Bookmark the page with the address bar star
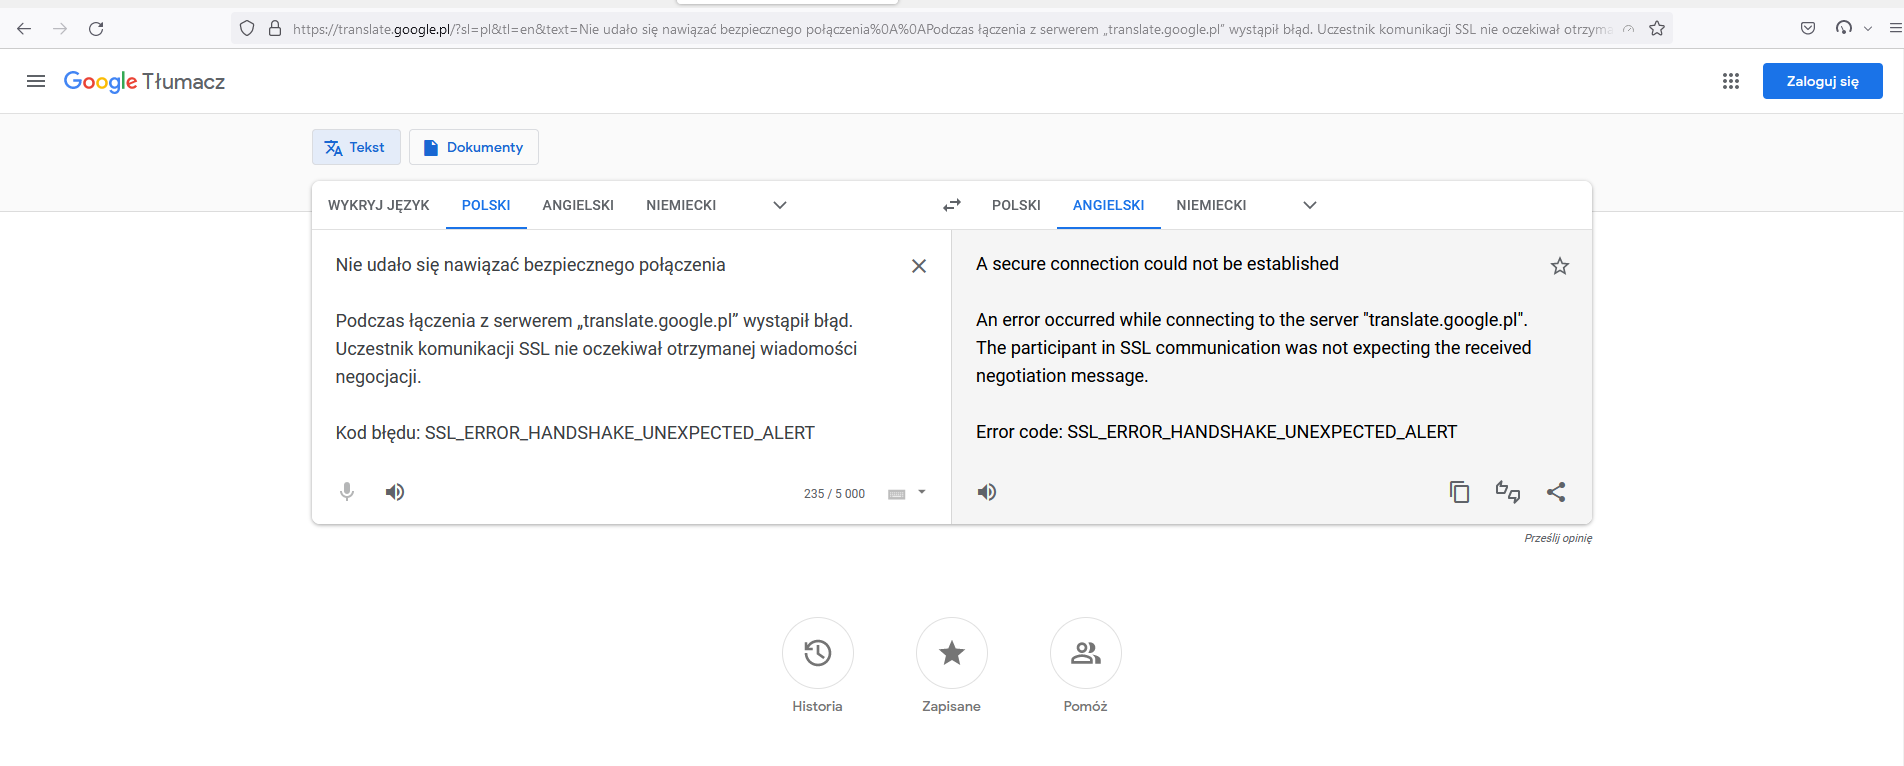The height and width of the screenshot is (766, 1904). 1656,28
